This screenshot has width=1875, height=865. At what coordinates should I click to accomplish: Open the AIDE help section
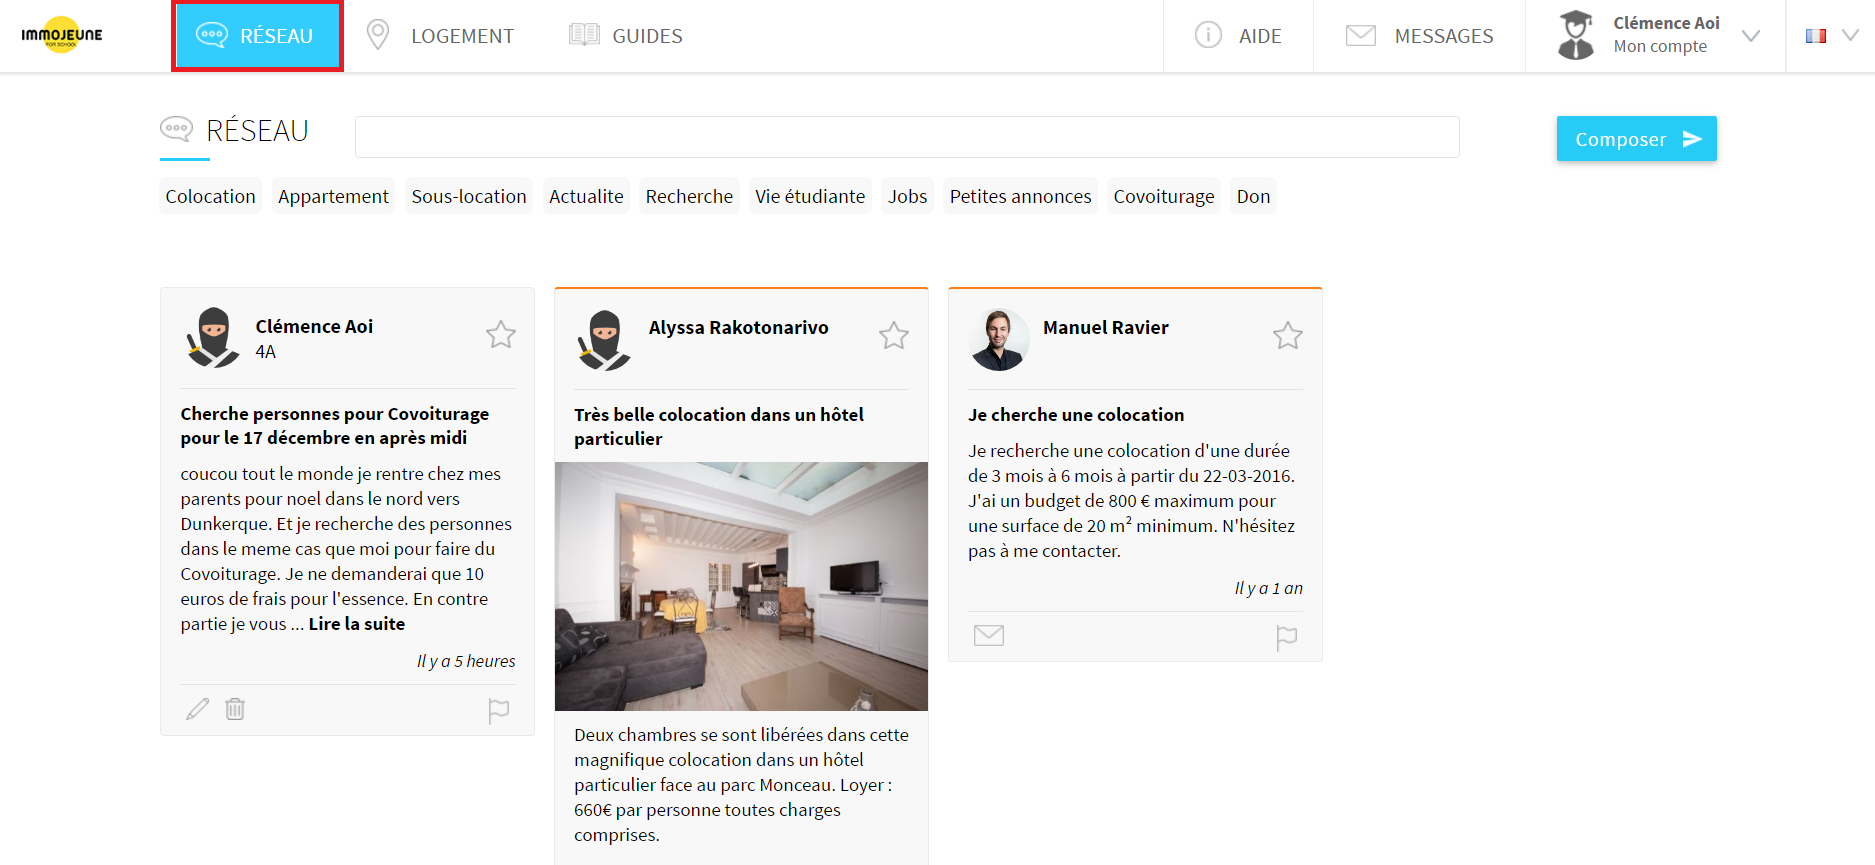[1238, 36]
